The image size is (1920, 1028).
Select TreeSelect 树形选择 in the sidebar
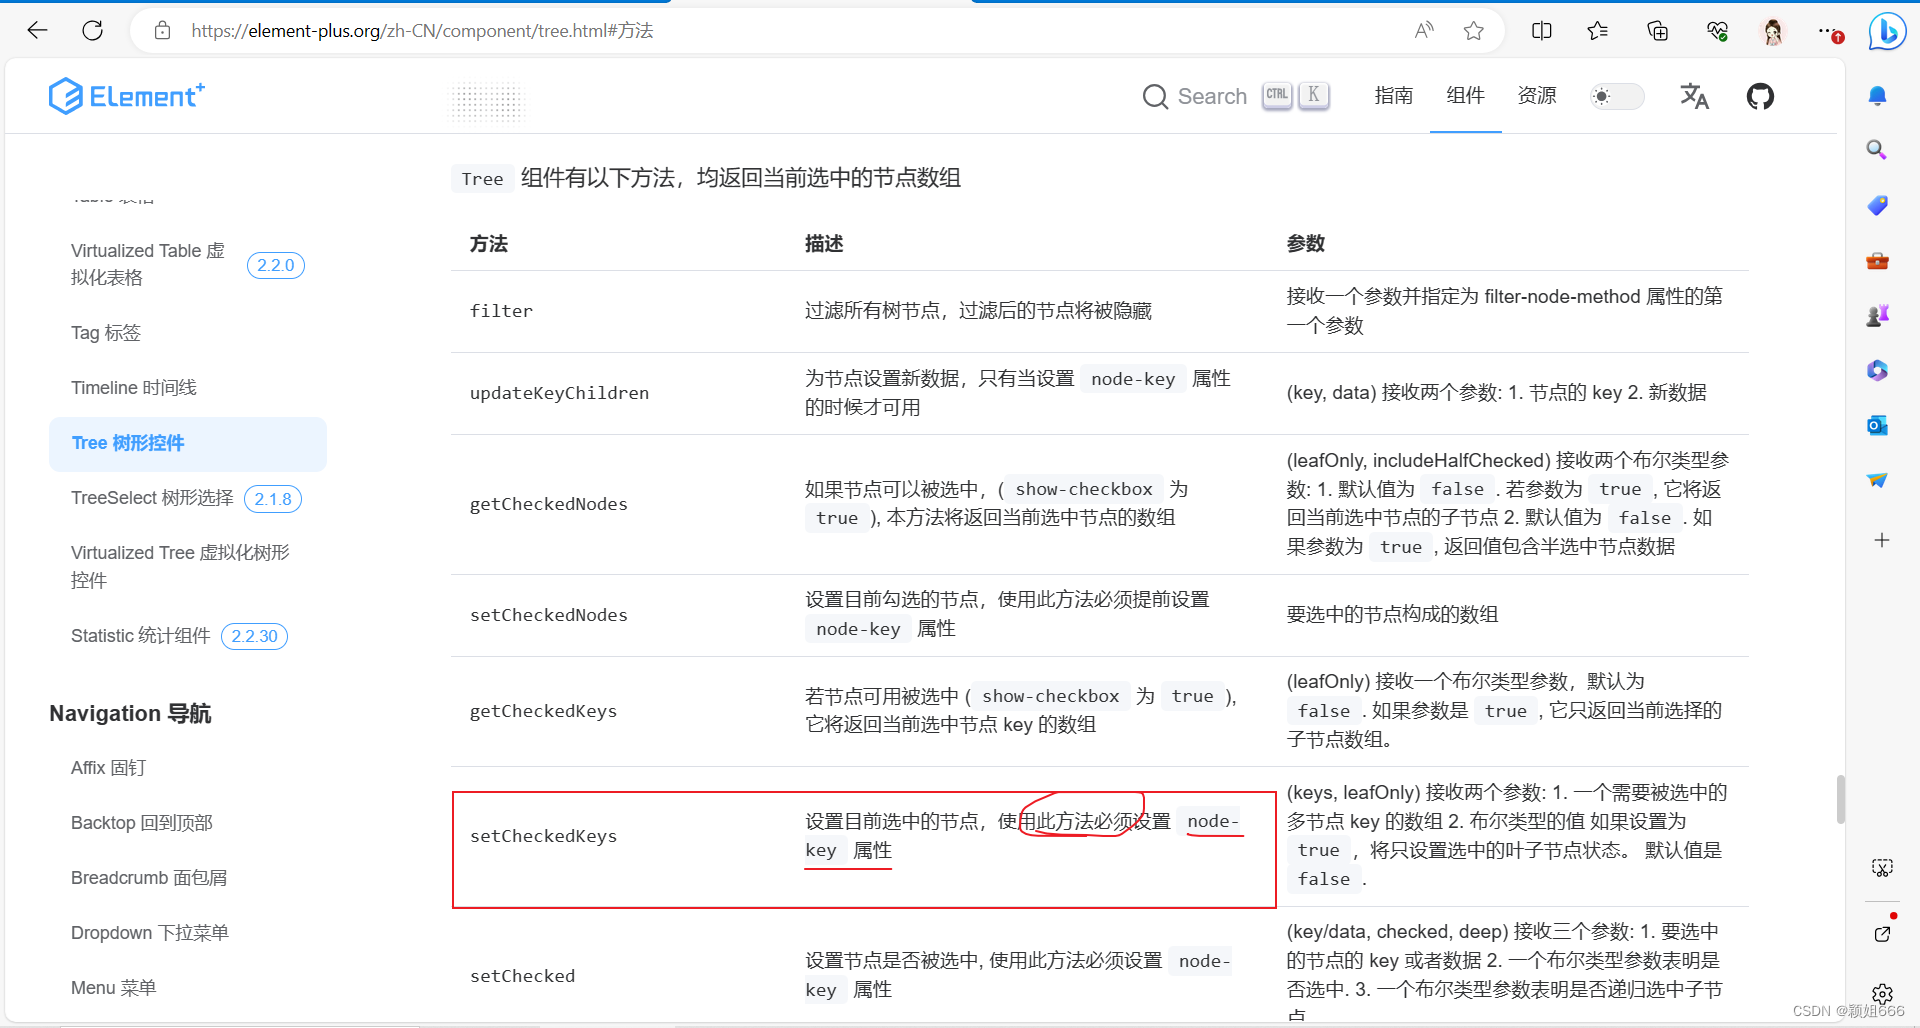click(152, 497)
